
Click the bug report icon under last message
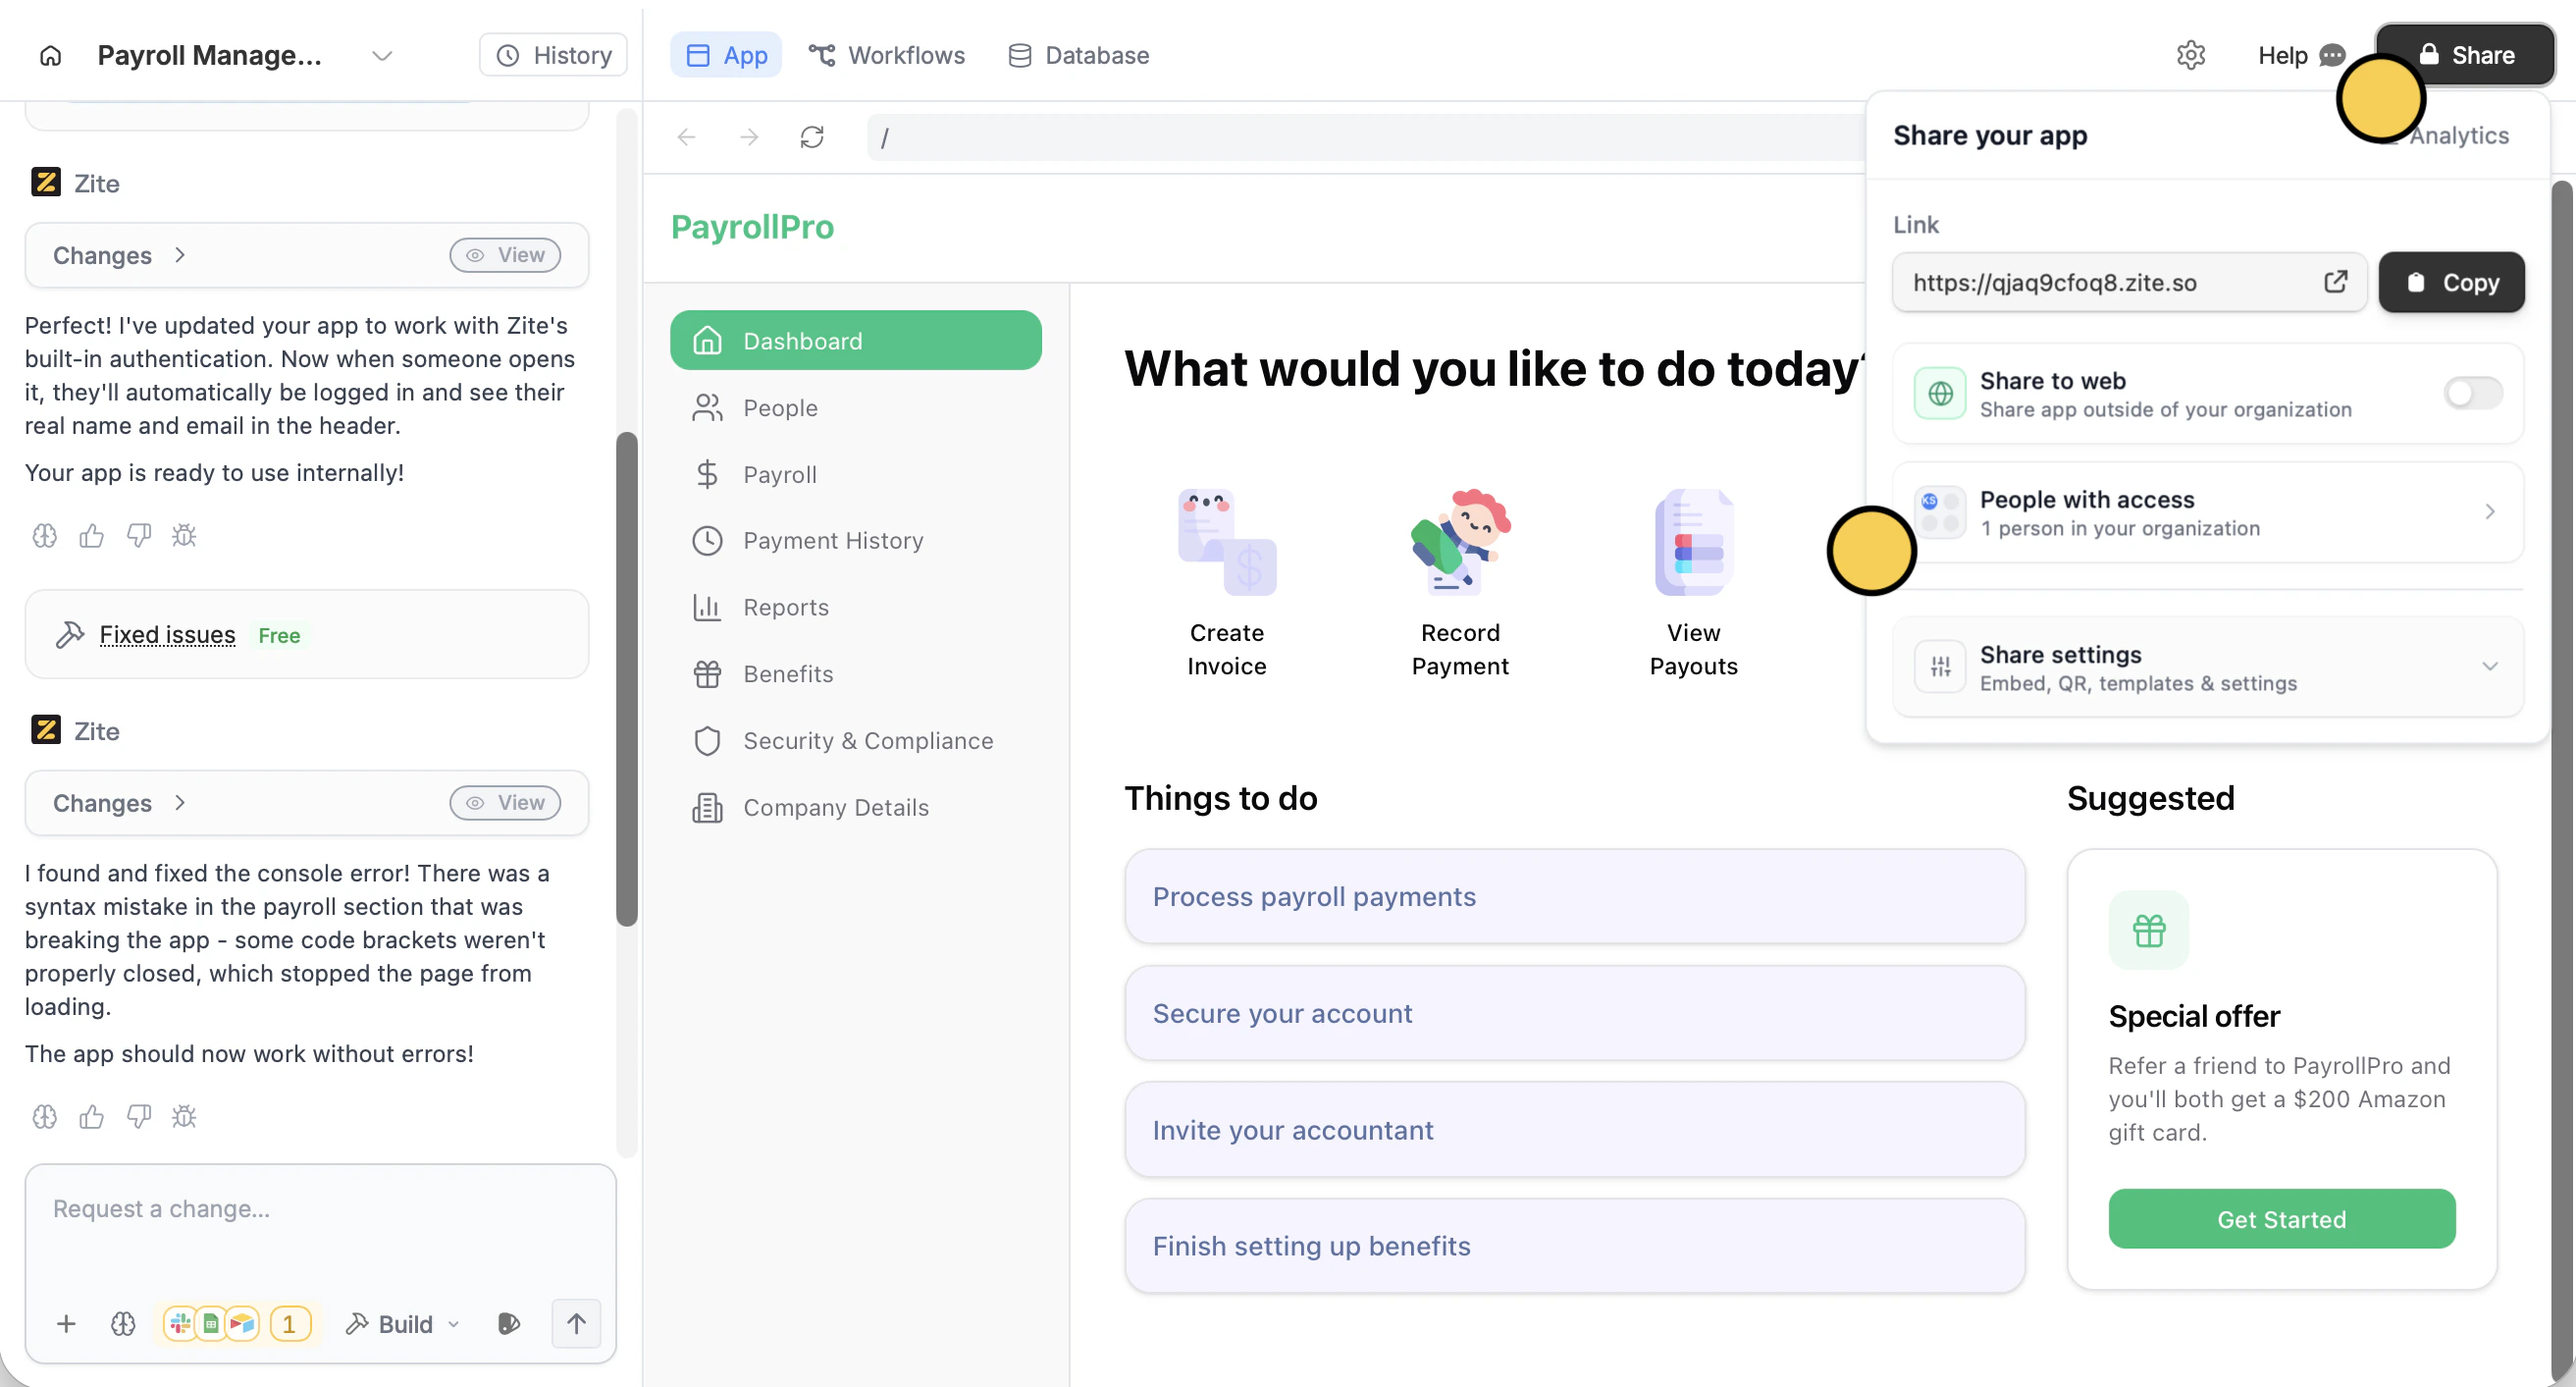pyautogui.click(x=184, y=1116)
